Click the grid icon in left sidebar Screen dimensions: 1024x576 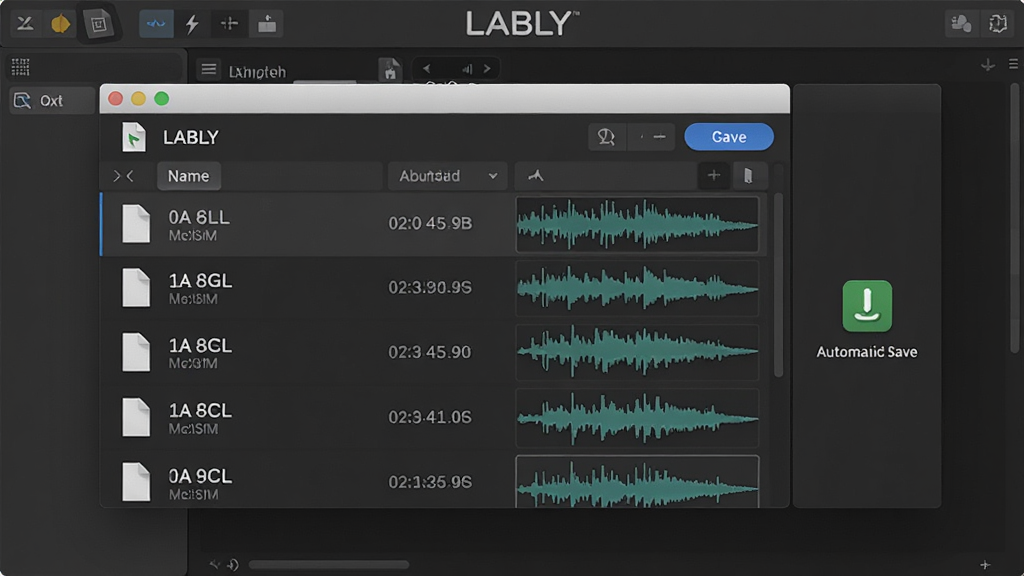click(20, 67)
